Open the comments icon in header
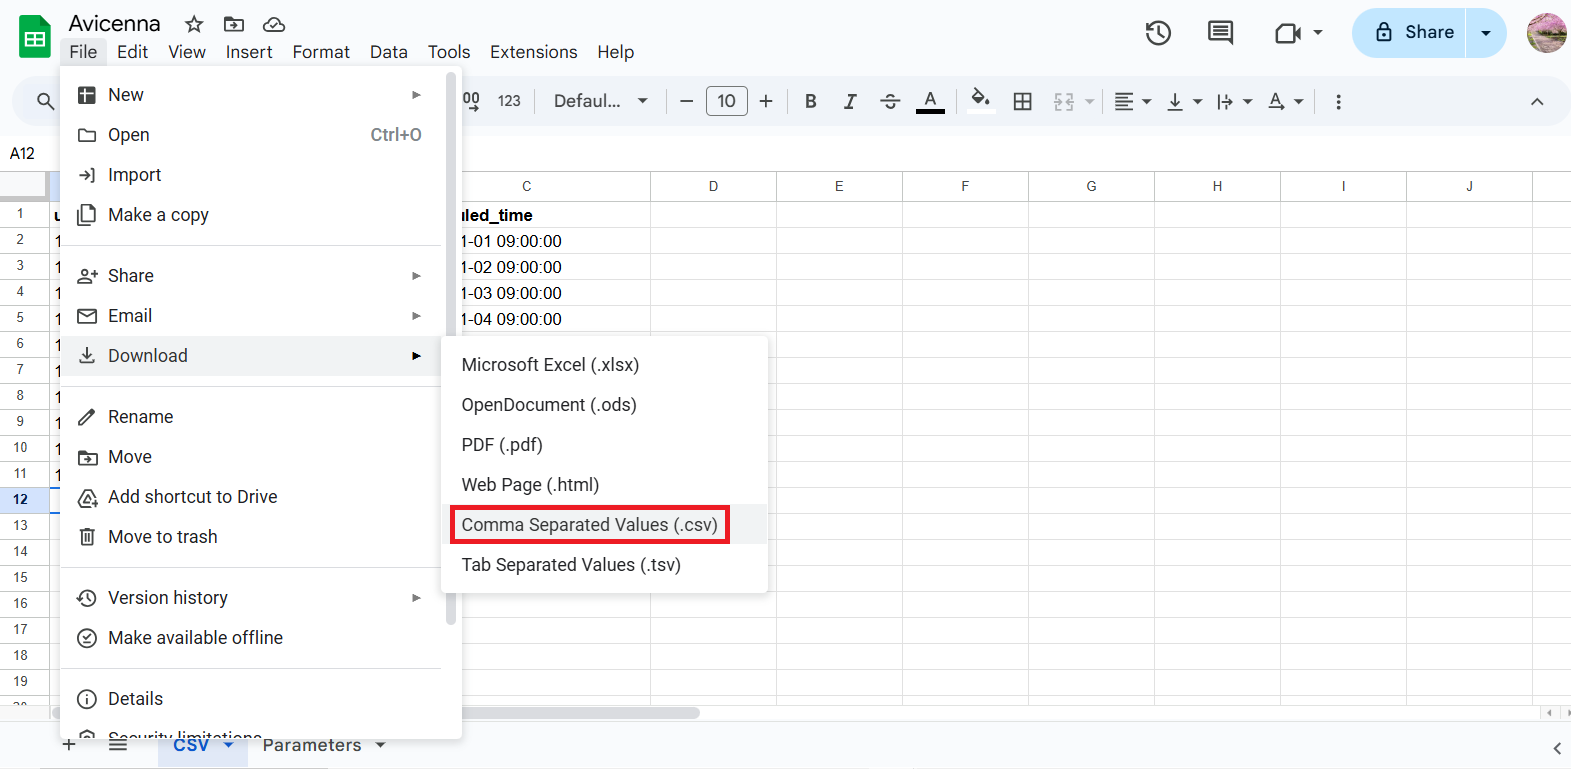 1220,33
